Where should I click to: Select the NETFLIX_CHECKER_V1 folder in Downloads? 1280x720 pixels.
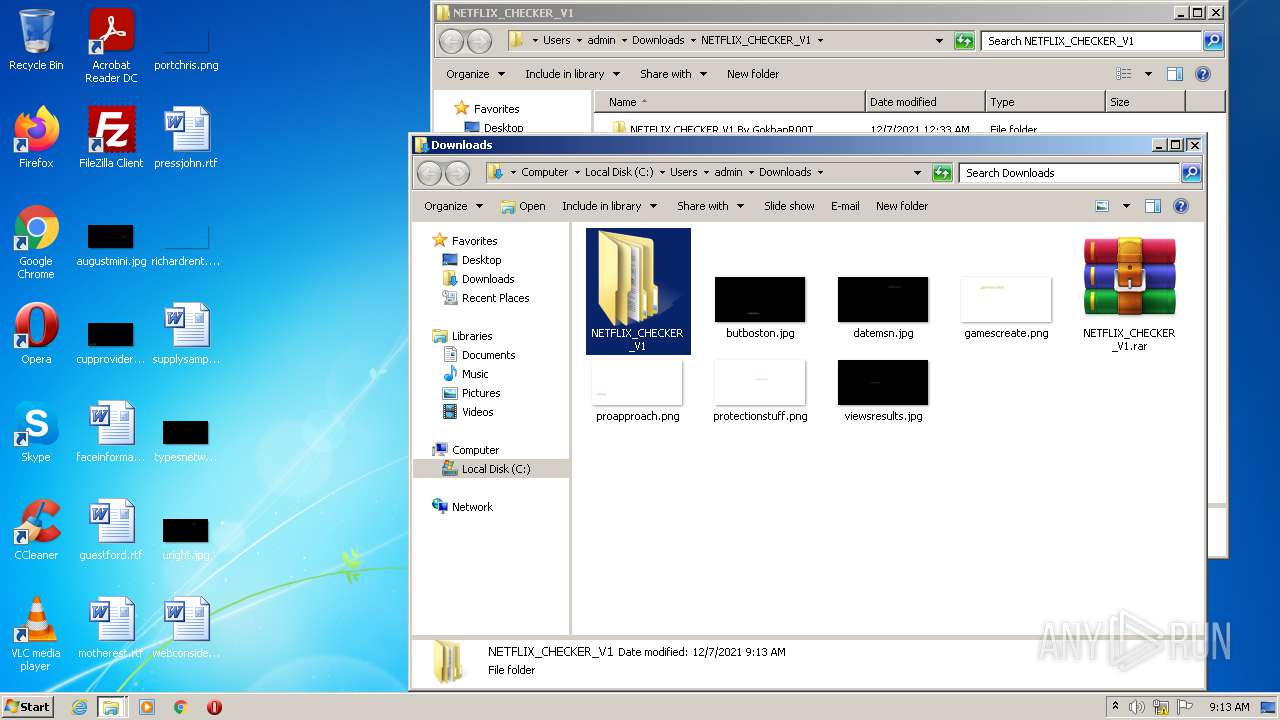[638, 291]
